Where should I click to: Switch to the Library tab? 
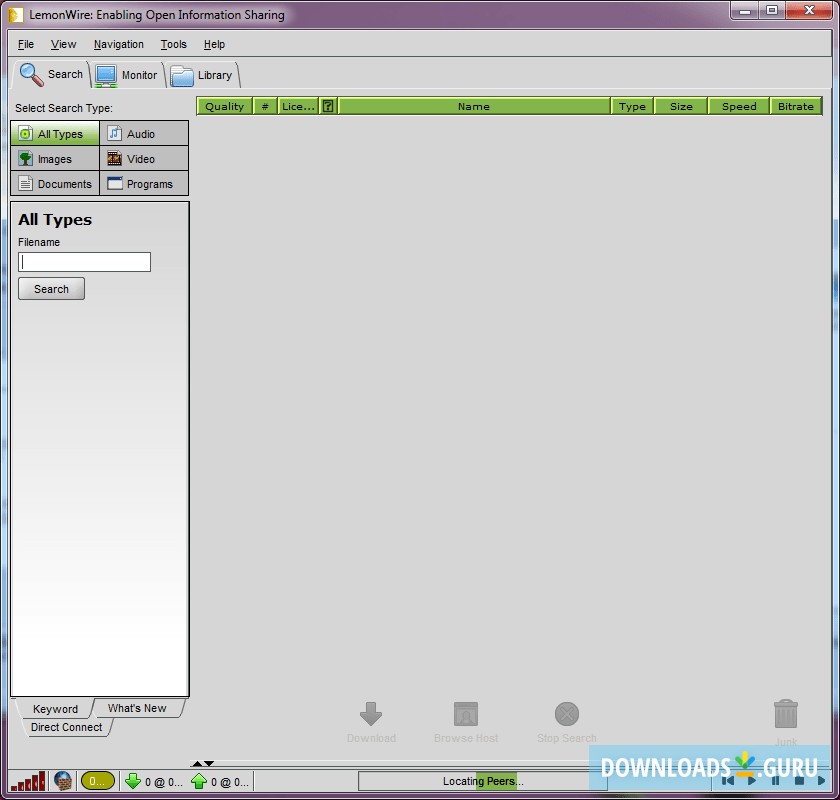tap(202, 75)
